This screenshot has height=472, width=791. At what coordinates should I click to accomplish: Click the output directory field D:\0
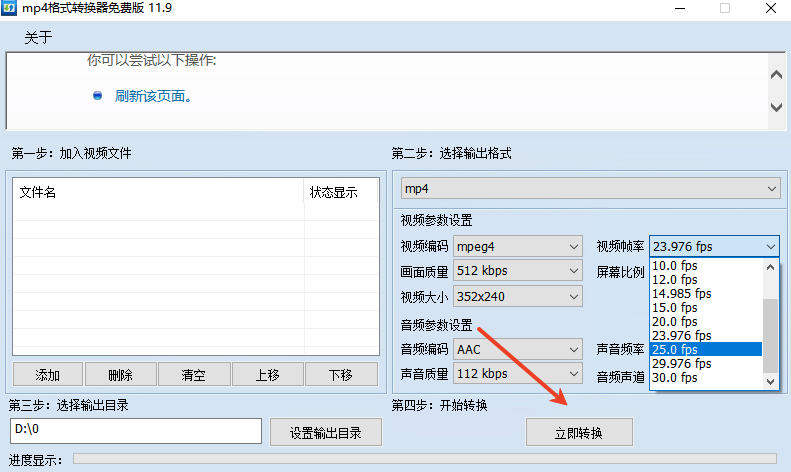tap(136, 431)
